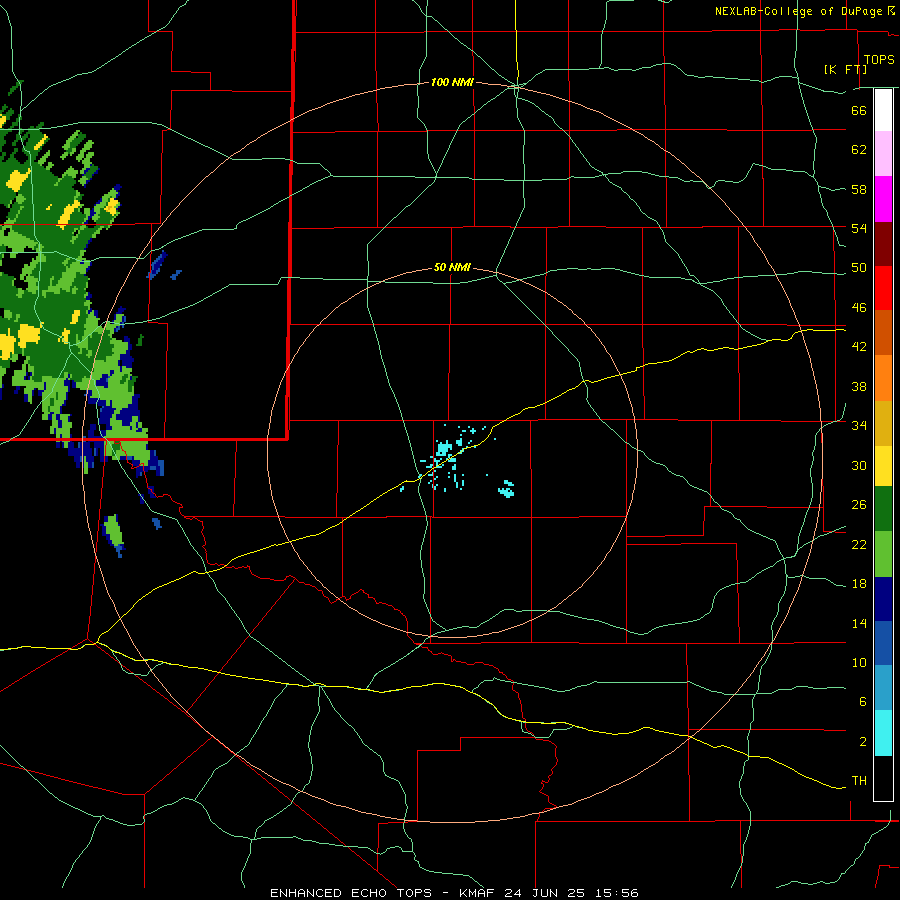The image size is (900, 900).
Task: Click the TH label beside legend
Action: [x=859, y=781]
